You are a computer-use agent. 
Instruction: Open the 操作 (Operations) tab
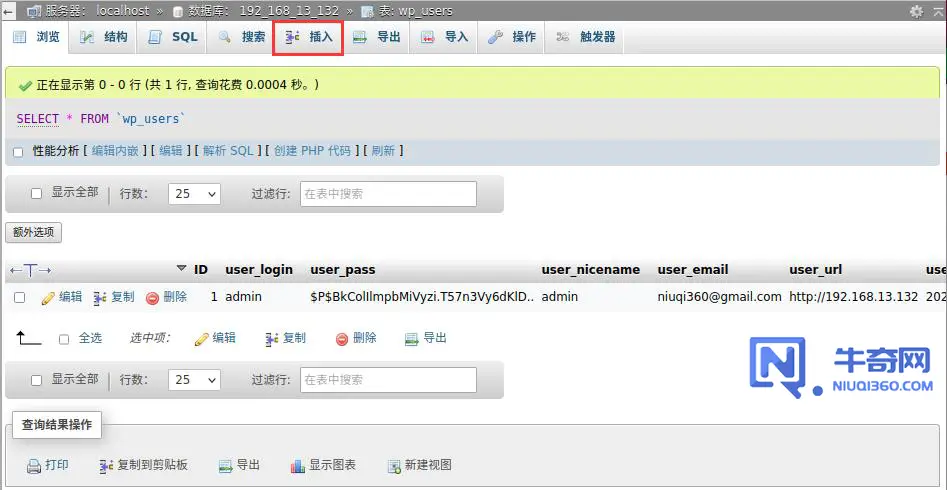(512, 37)
